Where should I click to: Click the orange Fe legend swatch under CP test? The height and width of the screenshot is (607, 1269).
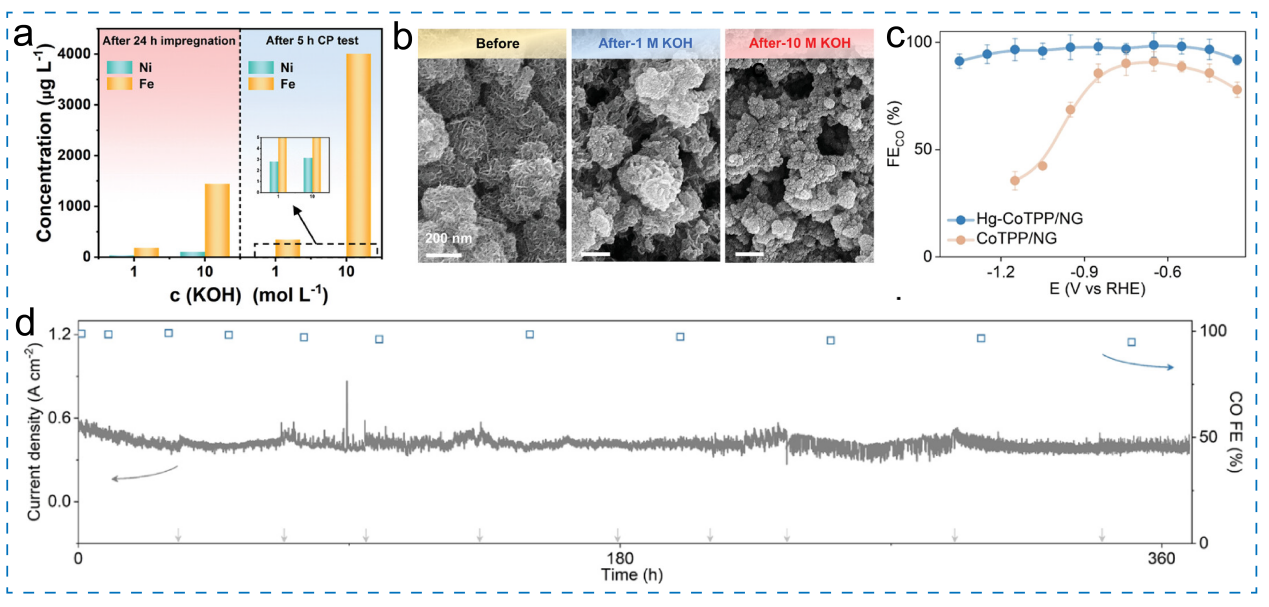click(x=262, y=87)
